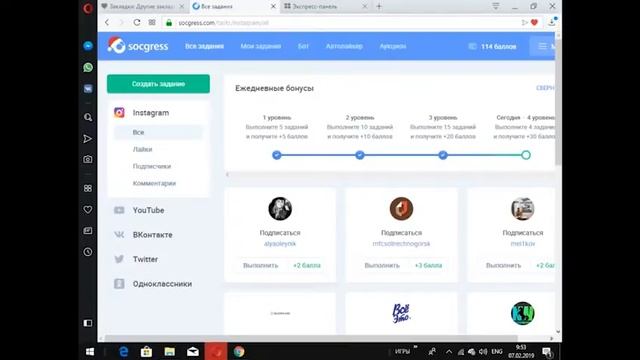Open Speed Dial grid icon in sidebar
640x360 pixels.
click(88, 188)
